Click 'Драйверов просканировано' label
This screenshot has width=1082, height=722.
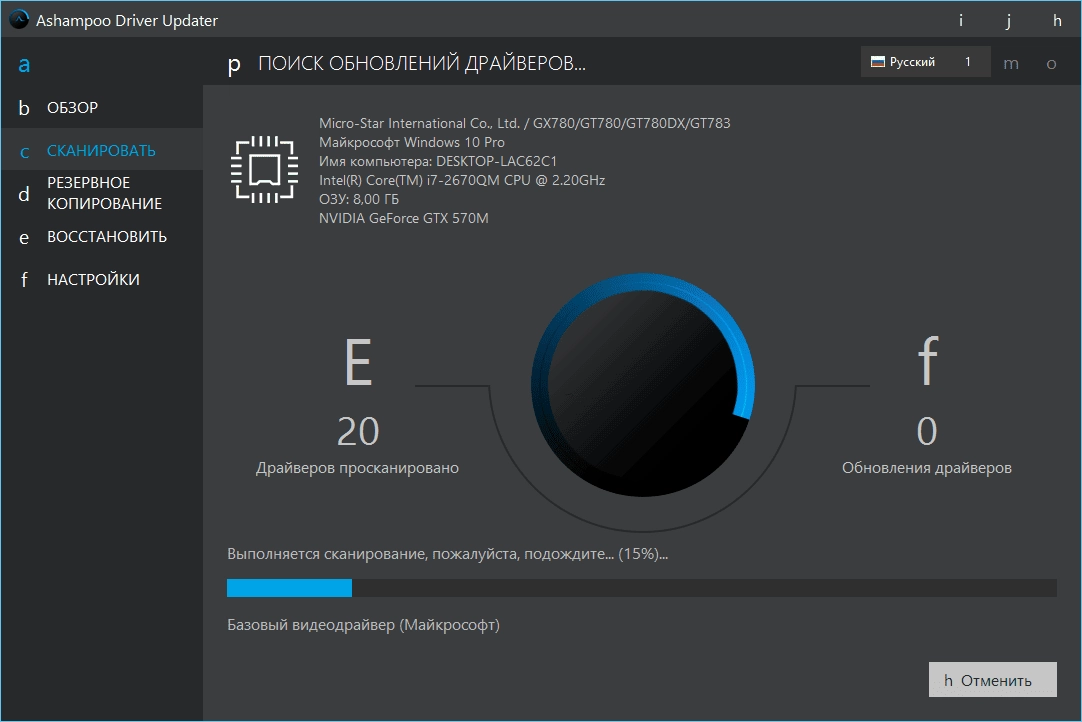pyautogui.click(x=357, y=468)
